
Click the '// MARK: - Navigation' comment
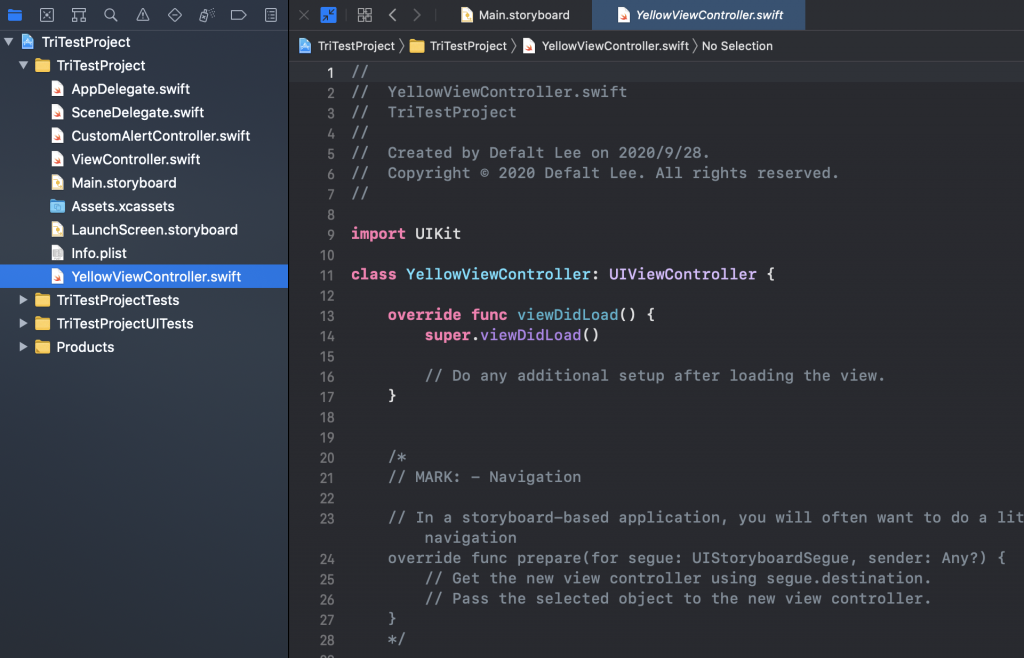click(x=484, y=477)
